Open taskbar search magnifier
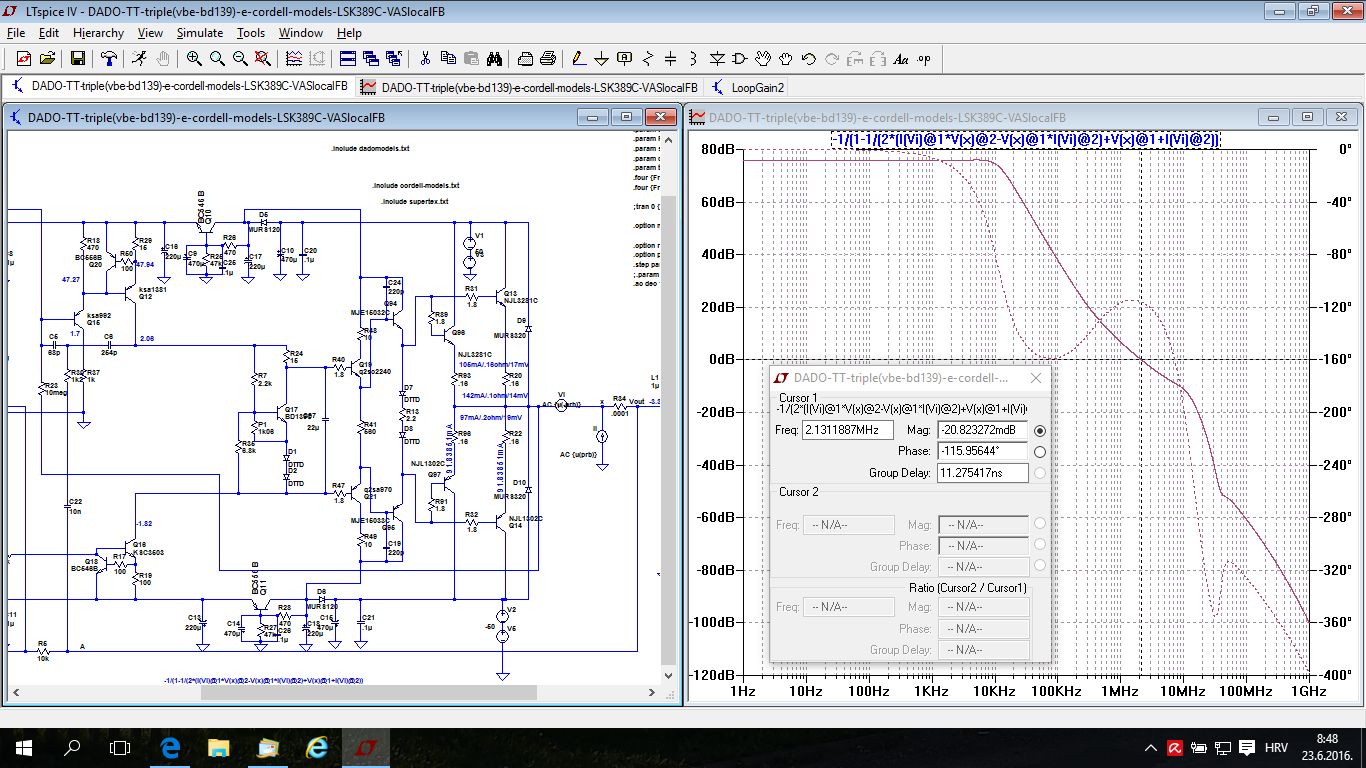 [72, 747]
